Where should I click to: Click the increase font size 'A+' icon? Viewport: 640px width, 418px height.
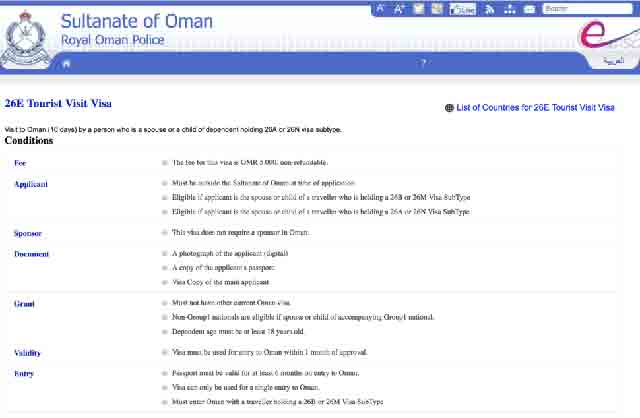point(399,9)
